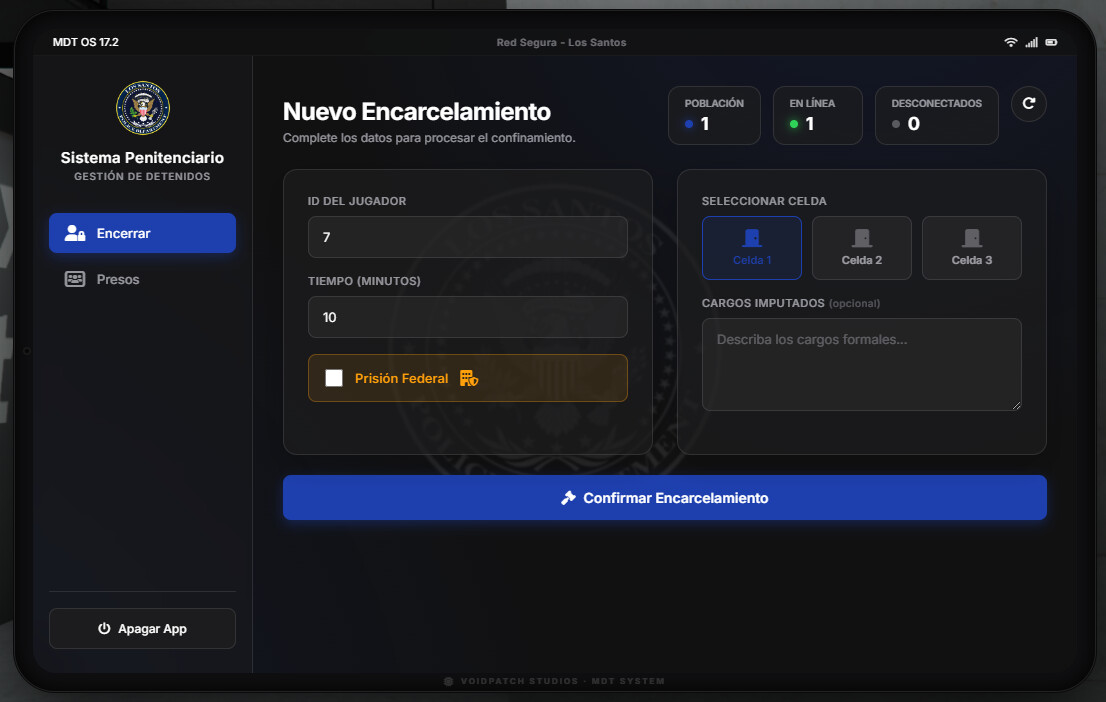Click the battery status icon
Viewport: 1106px width, 702px height.
[1051, 42]
